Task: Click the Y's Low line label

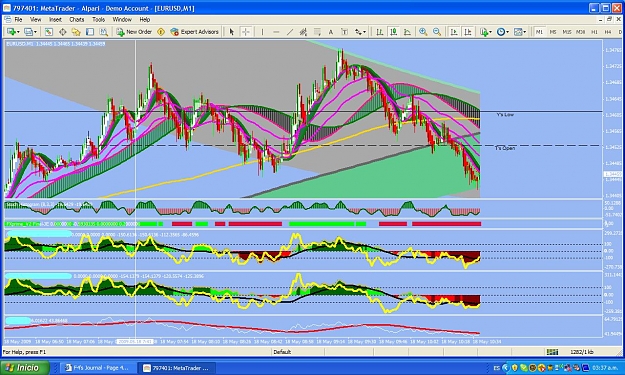Action: (505, 115)
